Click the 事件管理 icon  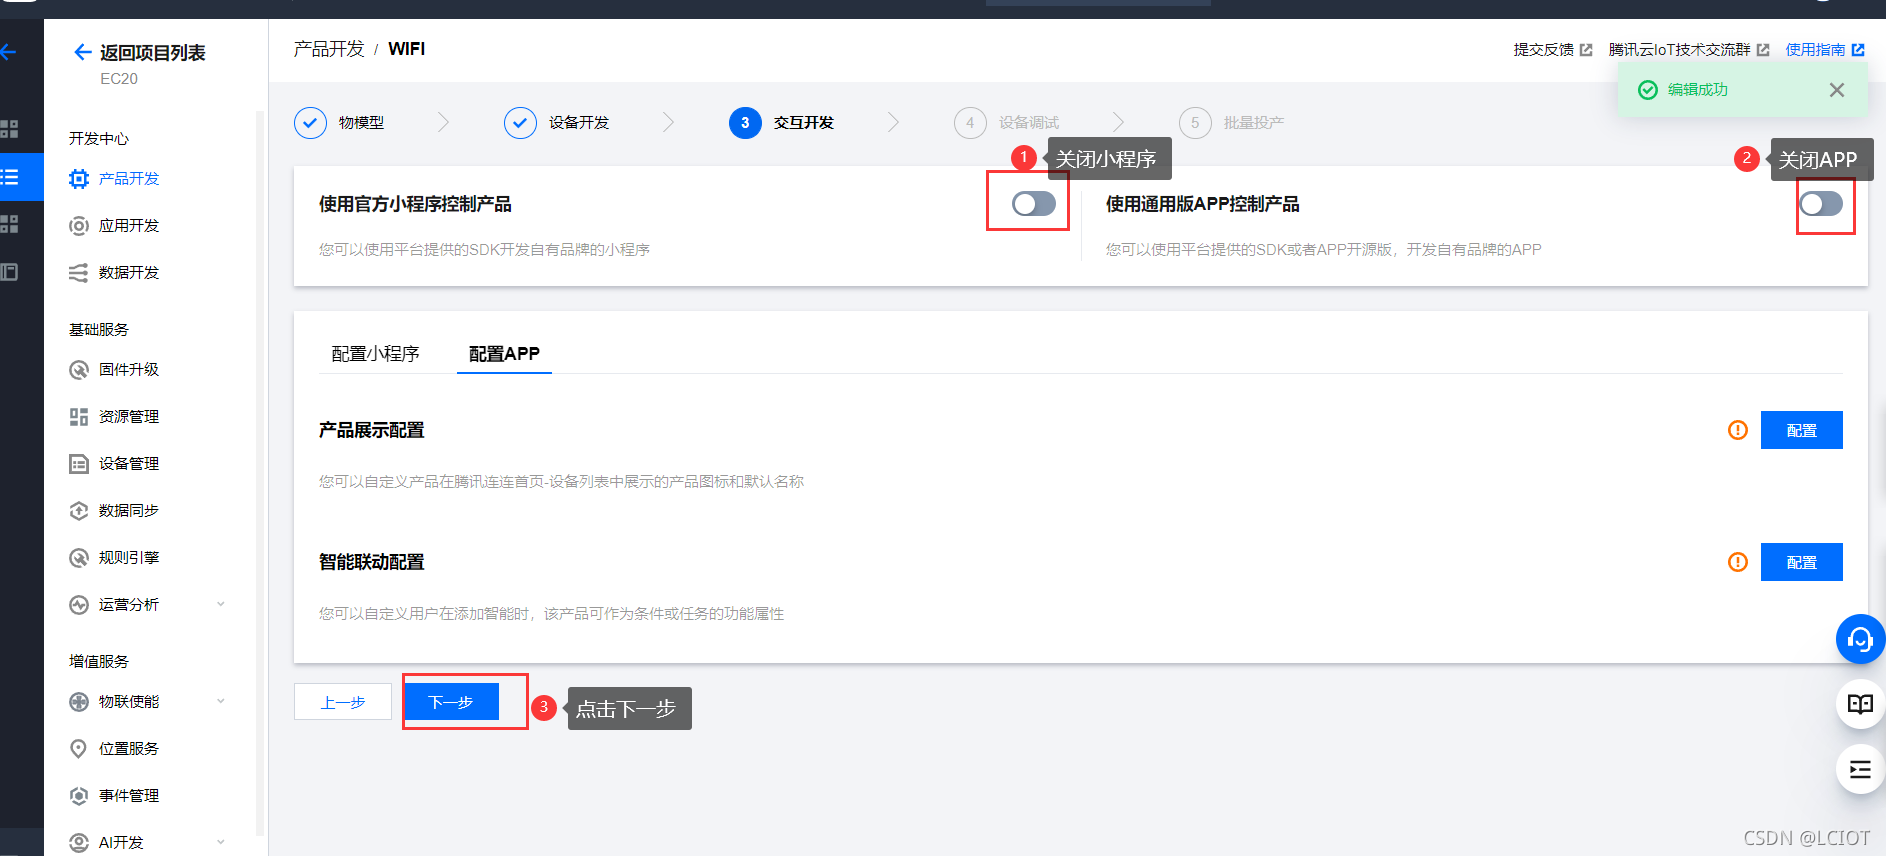point(79,796)
